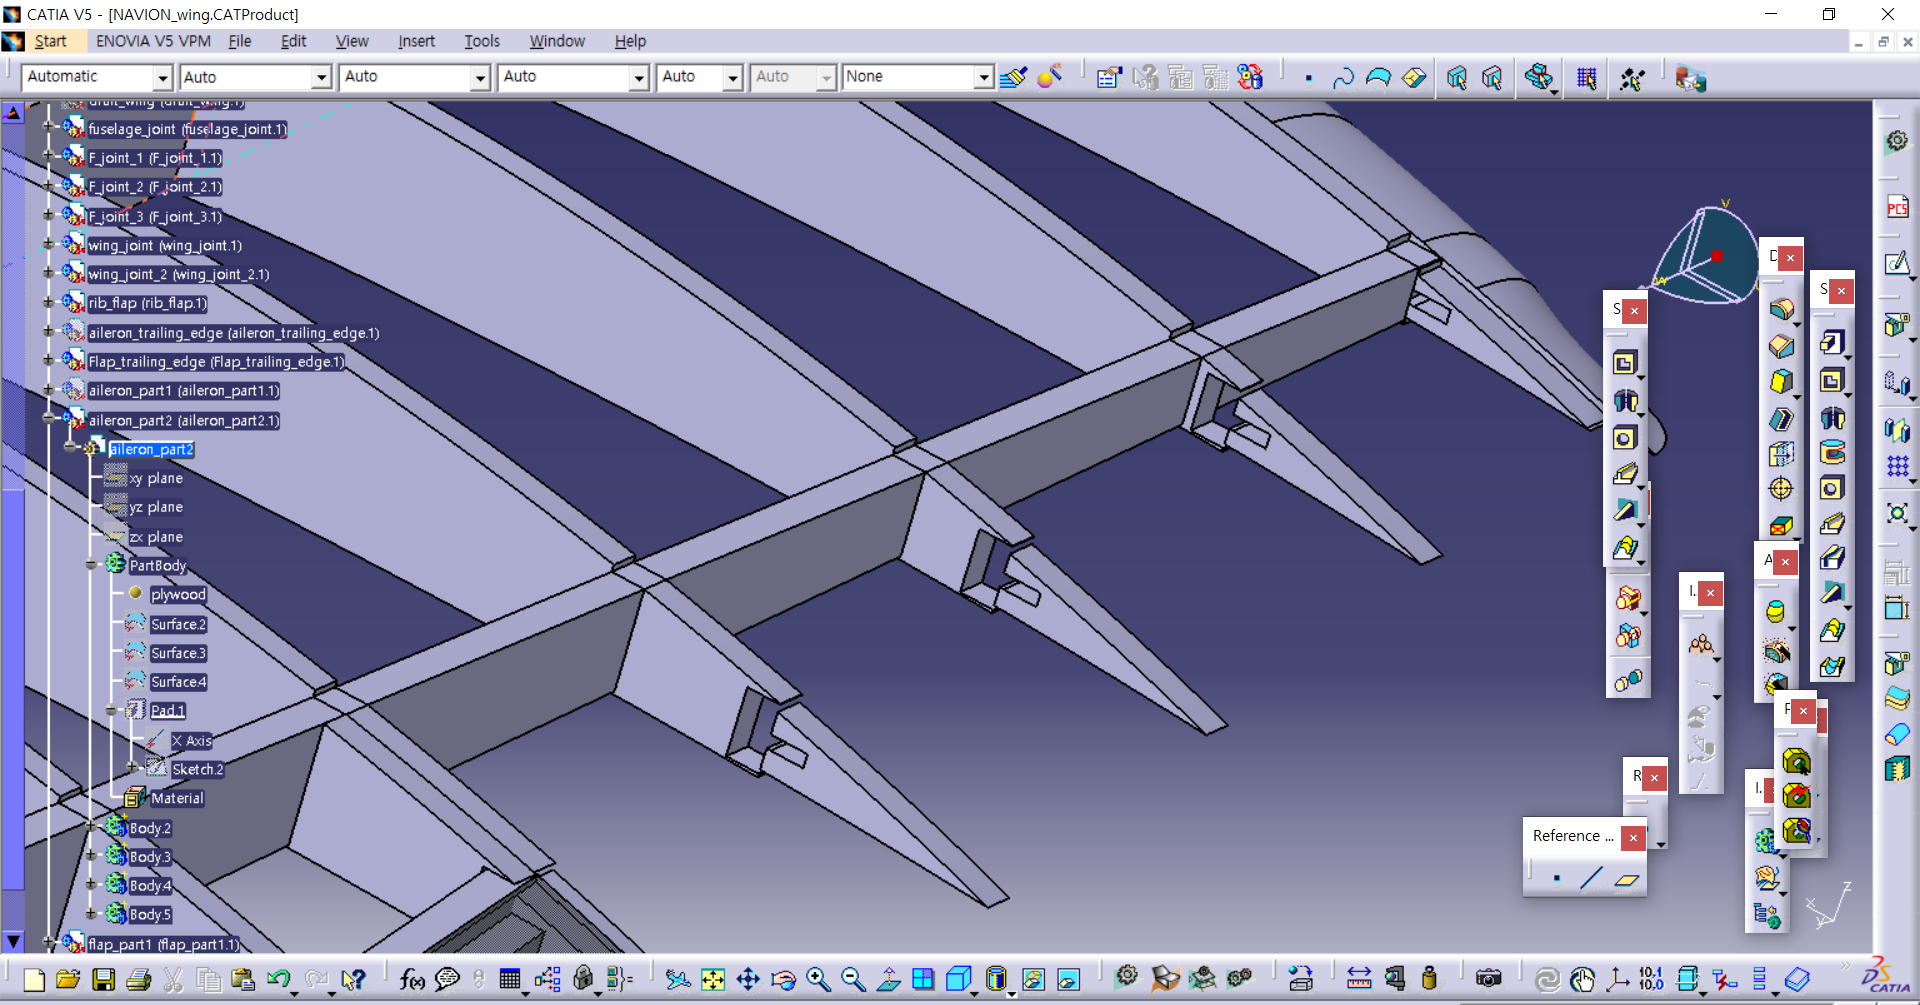Open the Tools menu
This screenshot has width=1920, height=1005.
[x=481, y=41]
